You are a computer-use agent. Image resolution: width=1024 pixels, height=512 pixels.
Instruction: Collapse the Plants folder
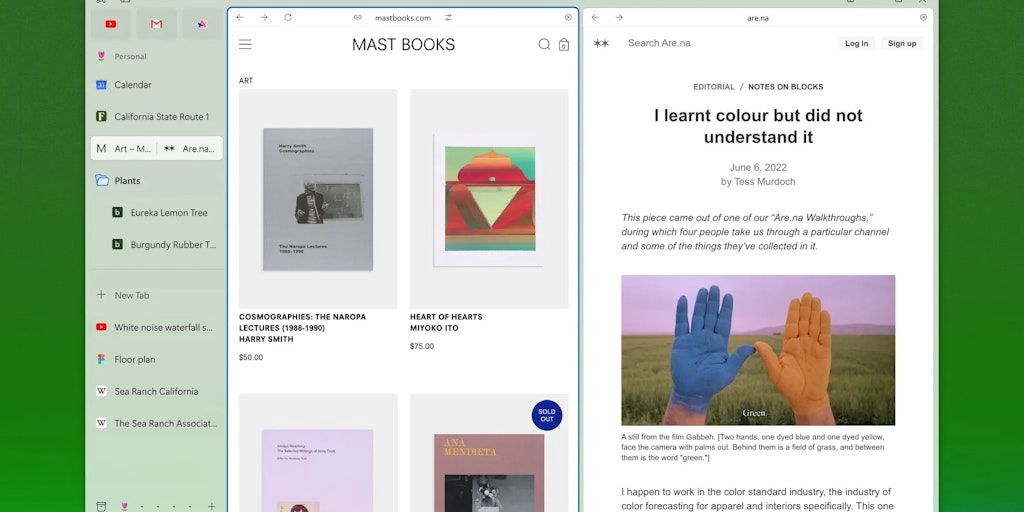tap(102, 181)
